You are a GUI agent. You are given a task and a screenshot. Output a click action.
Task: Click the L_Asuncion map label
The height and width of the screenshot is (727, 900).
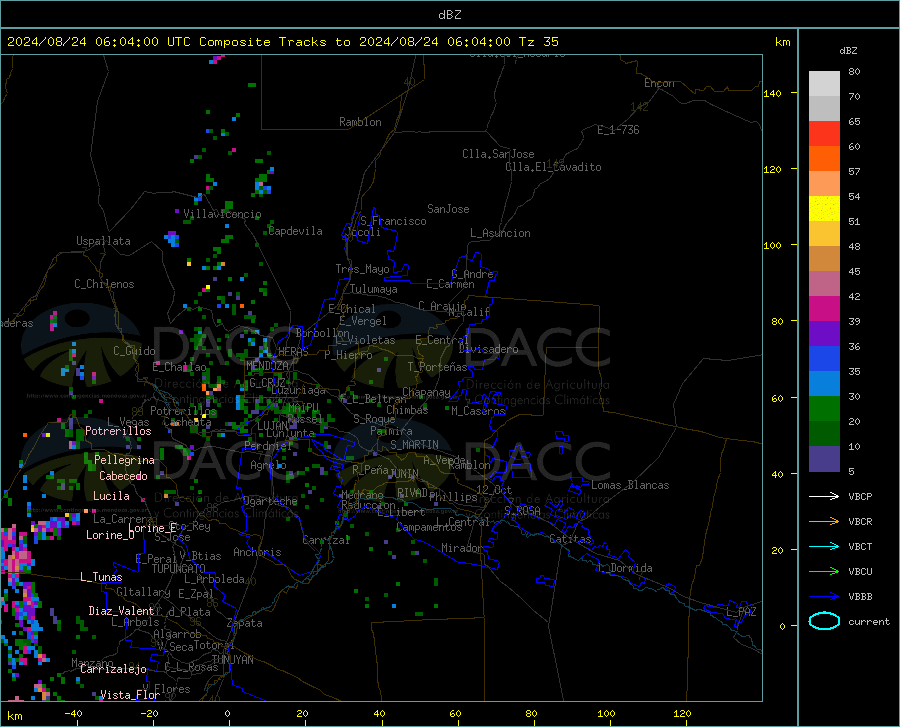click(501, 233)
